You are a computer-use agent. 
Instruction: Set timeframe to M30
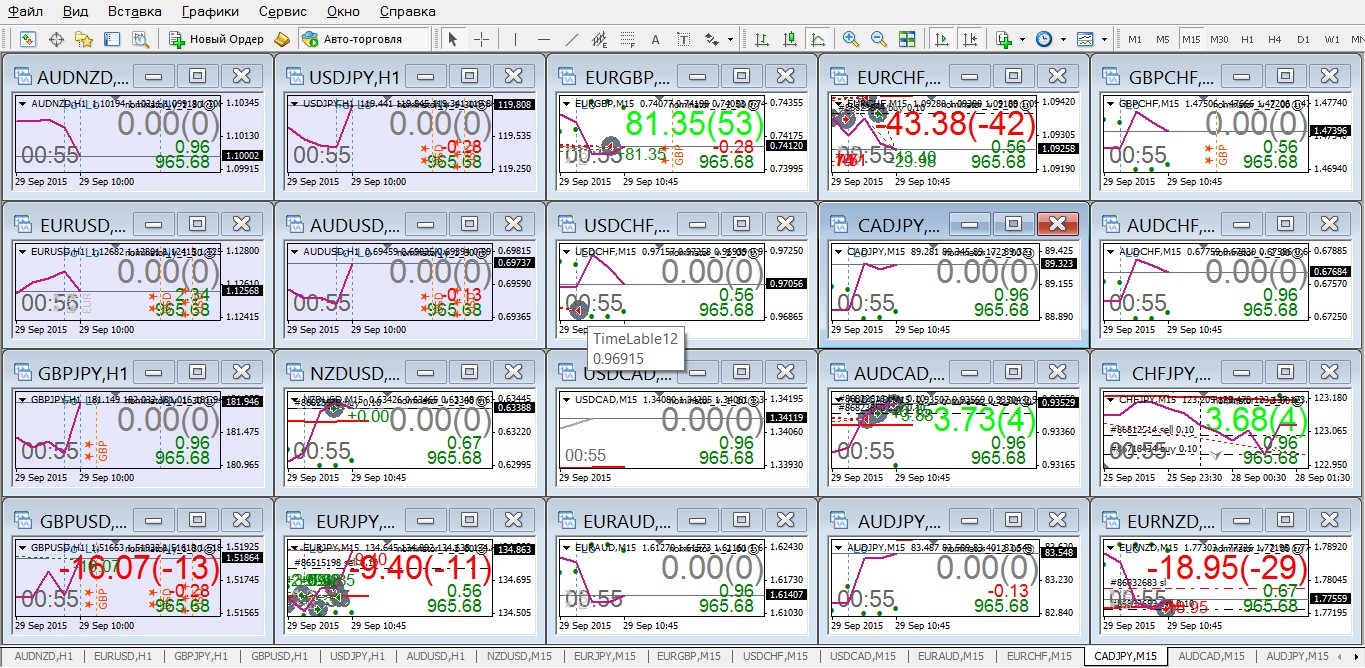pos(1219,39)
